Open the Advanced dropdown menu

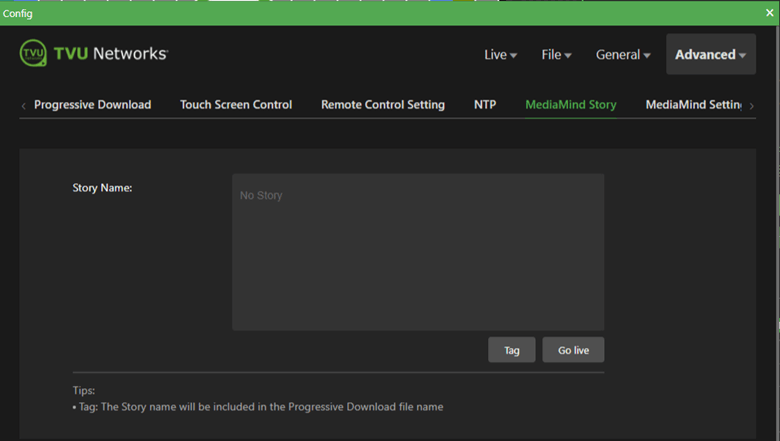click(710, 54)
